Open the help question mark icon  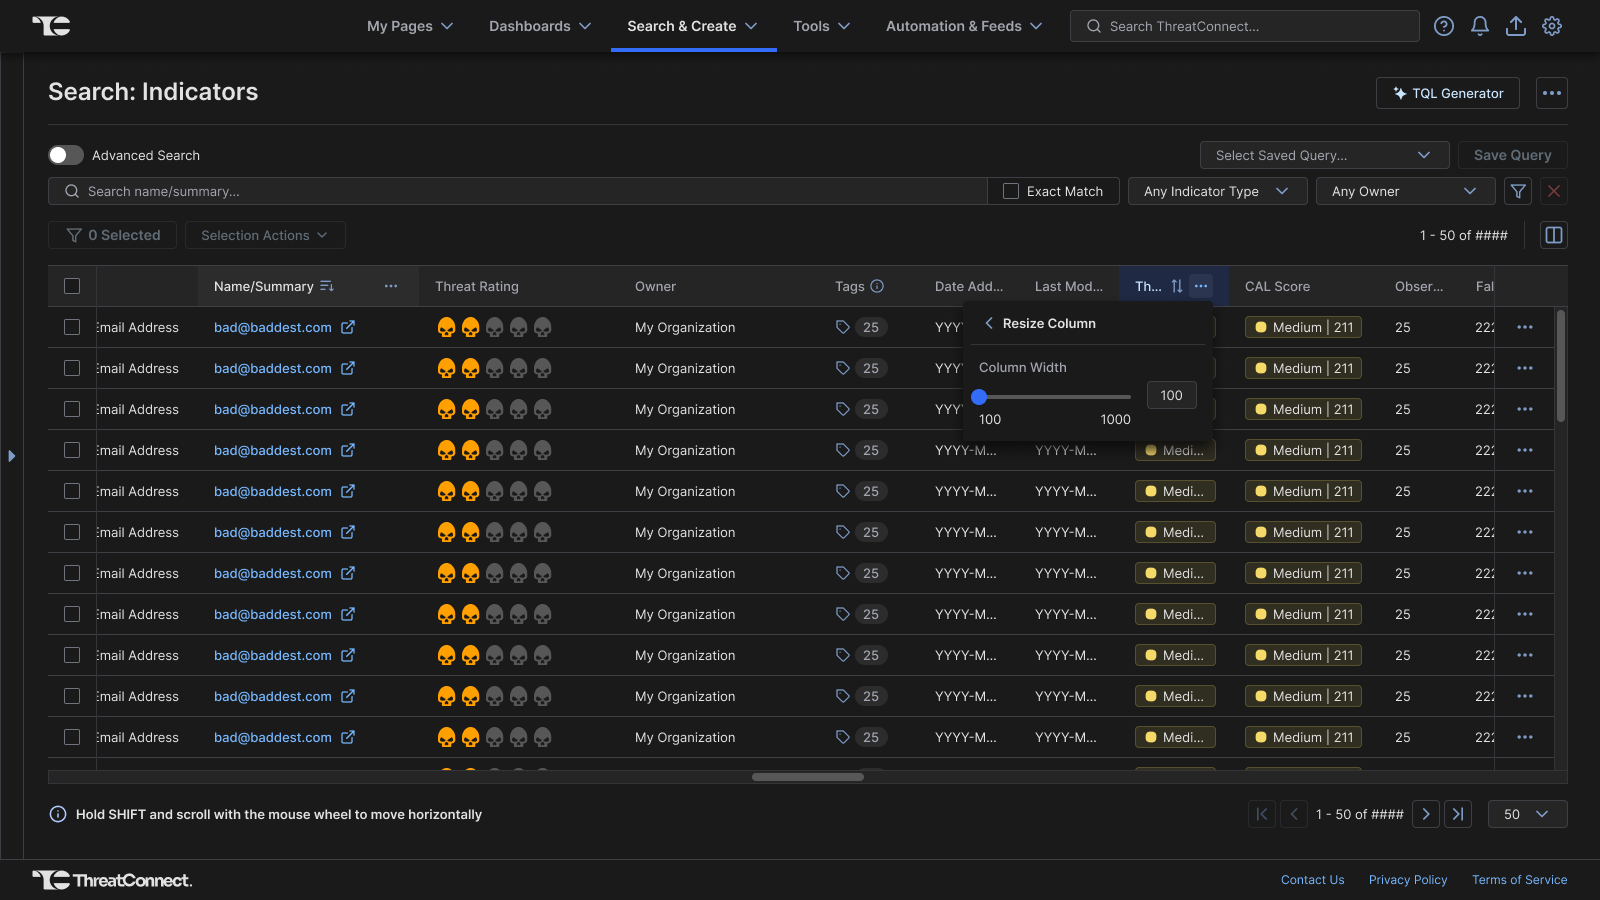coord(1443,26)
